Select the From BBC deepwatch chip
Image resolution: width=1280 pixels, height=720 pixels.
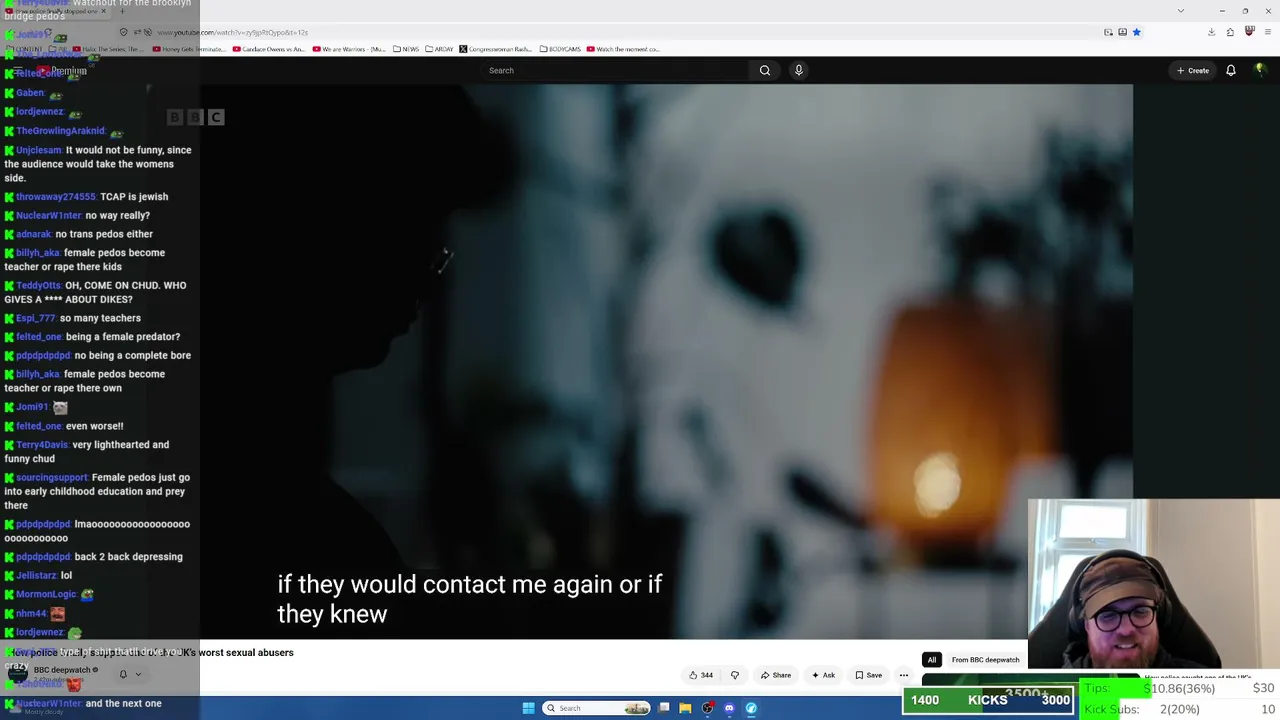tap(985, 660)
